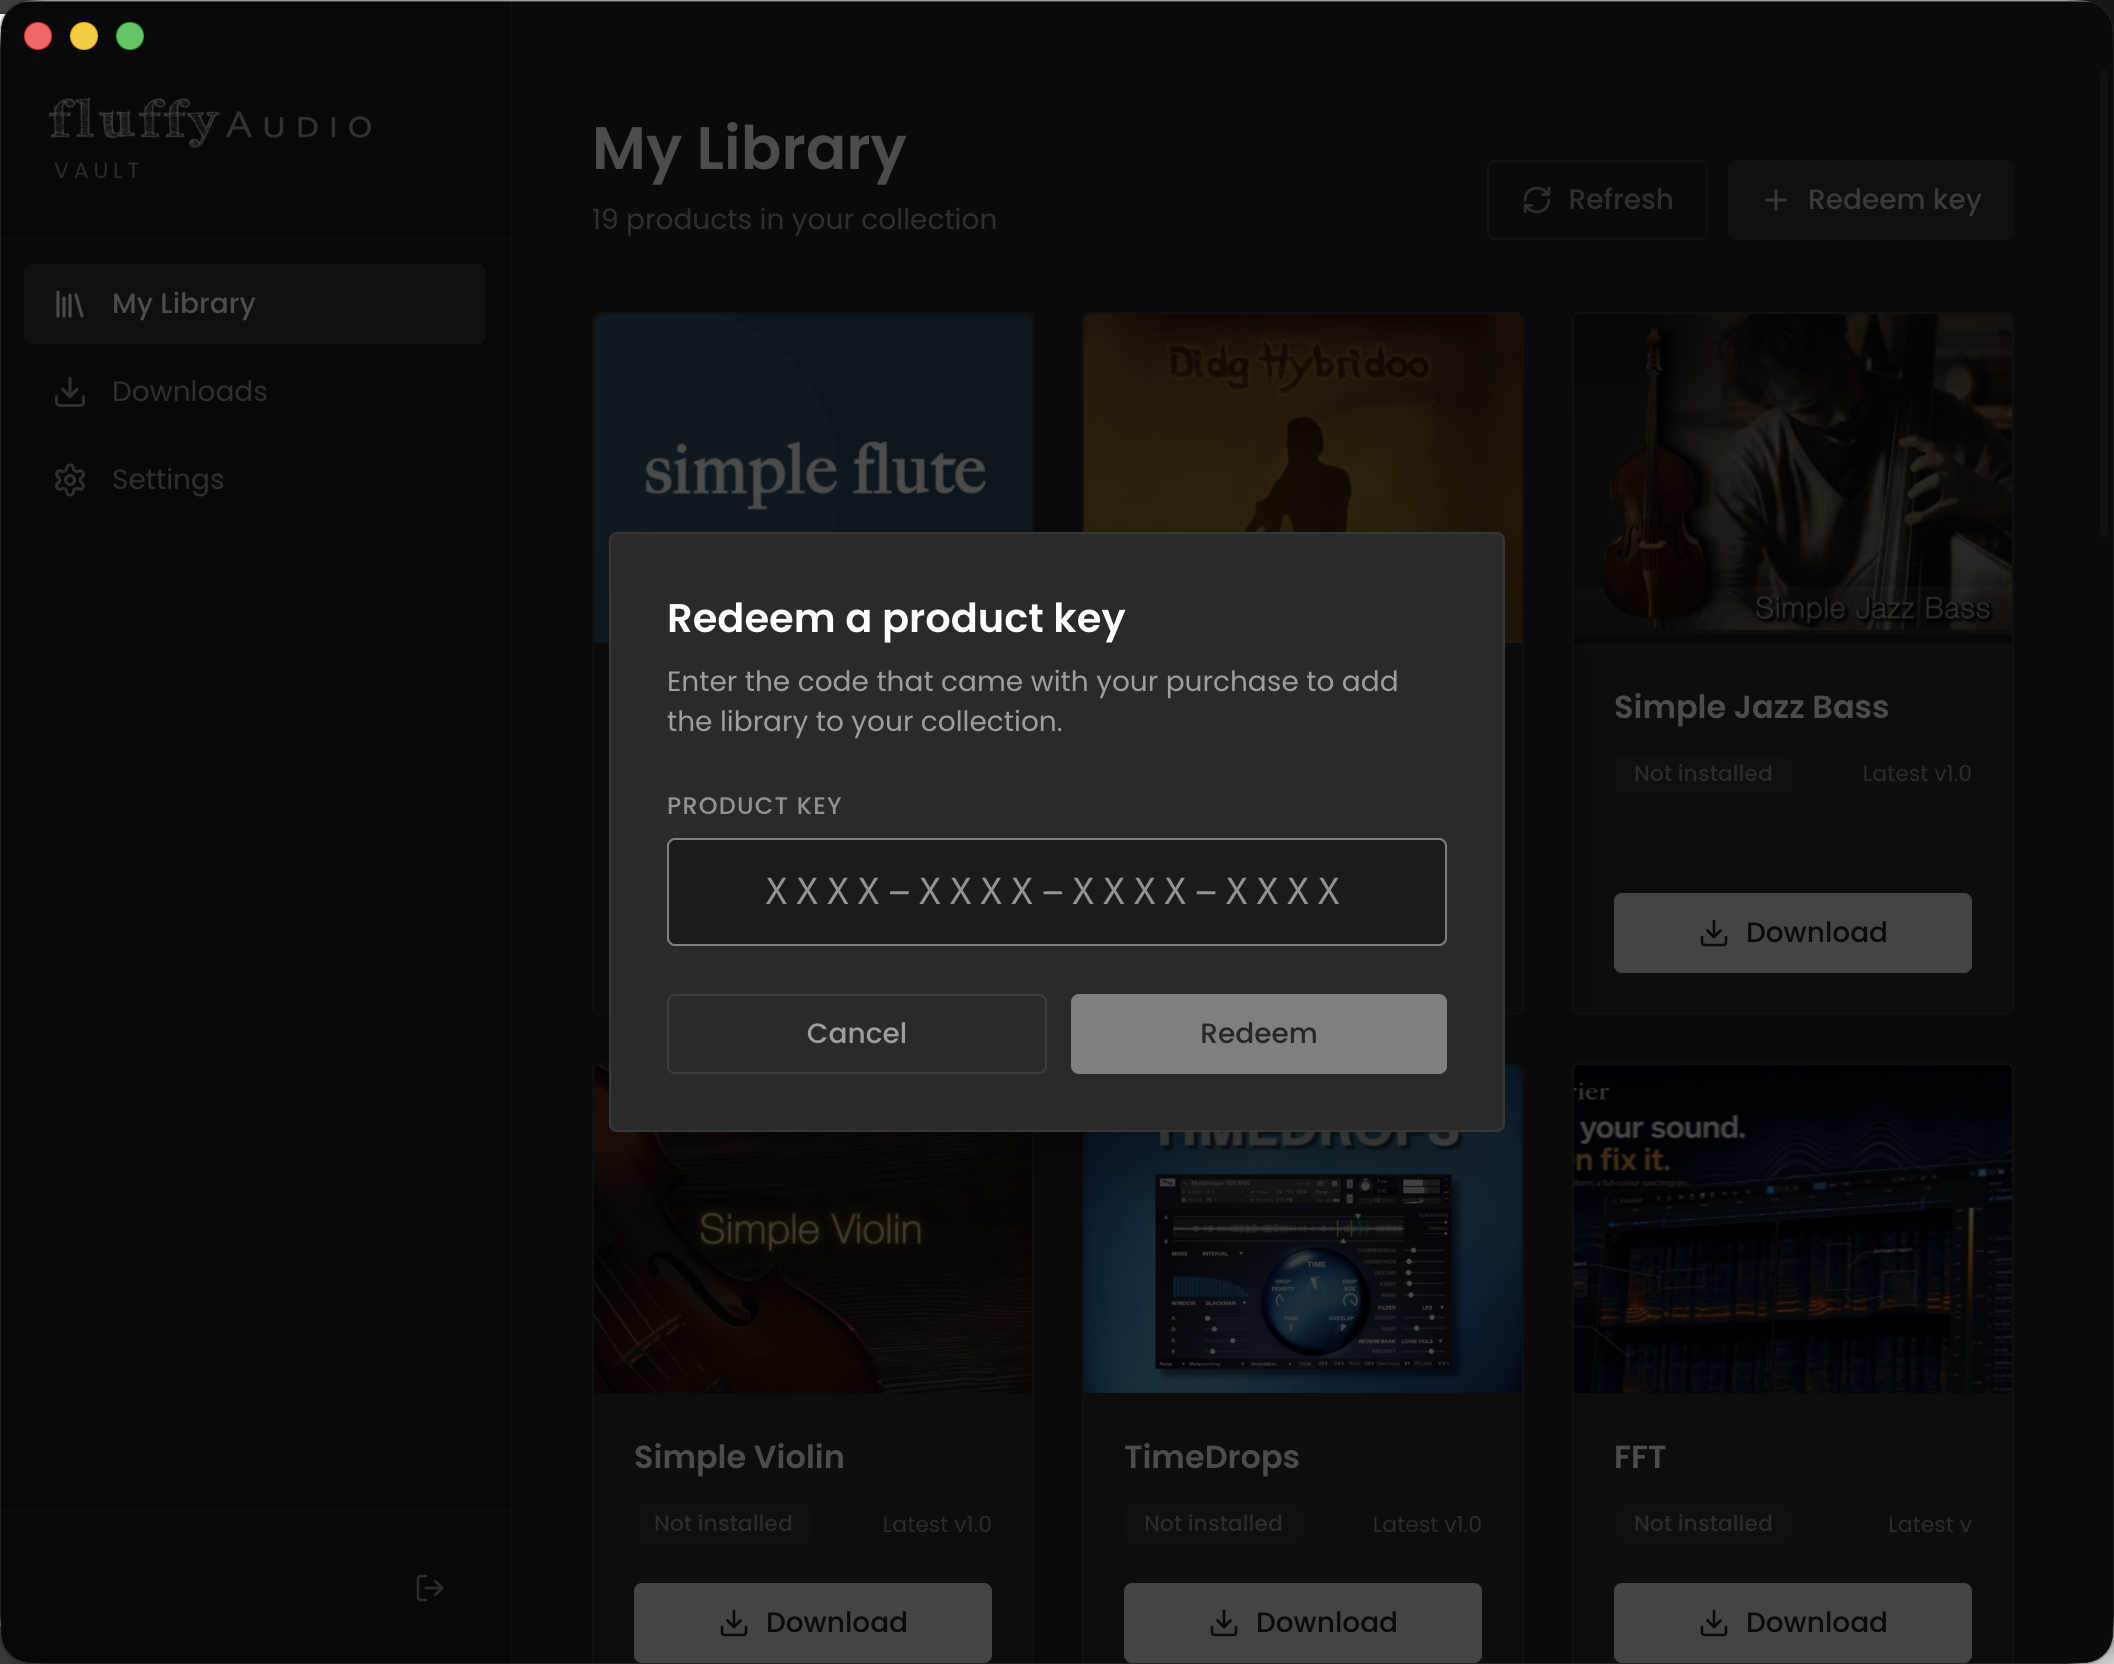Viewport: 2114px width, 1664px height.
Task: Click the fluffyAudio Vault logo
Action: 211,138
